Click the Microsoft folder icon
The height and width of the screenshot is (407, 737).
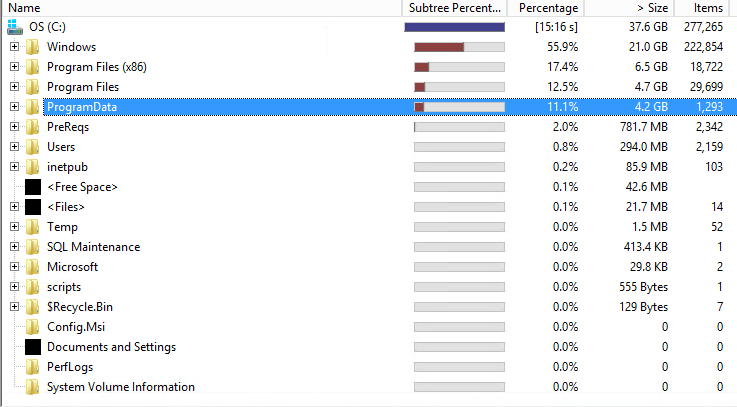click(x=33, y=266)
